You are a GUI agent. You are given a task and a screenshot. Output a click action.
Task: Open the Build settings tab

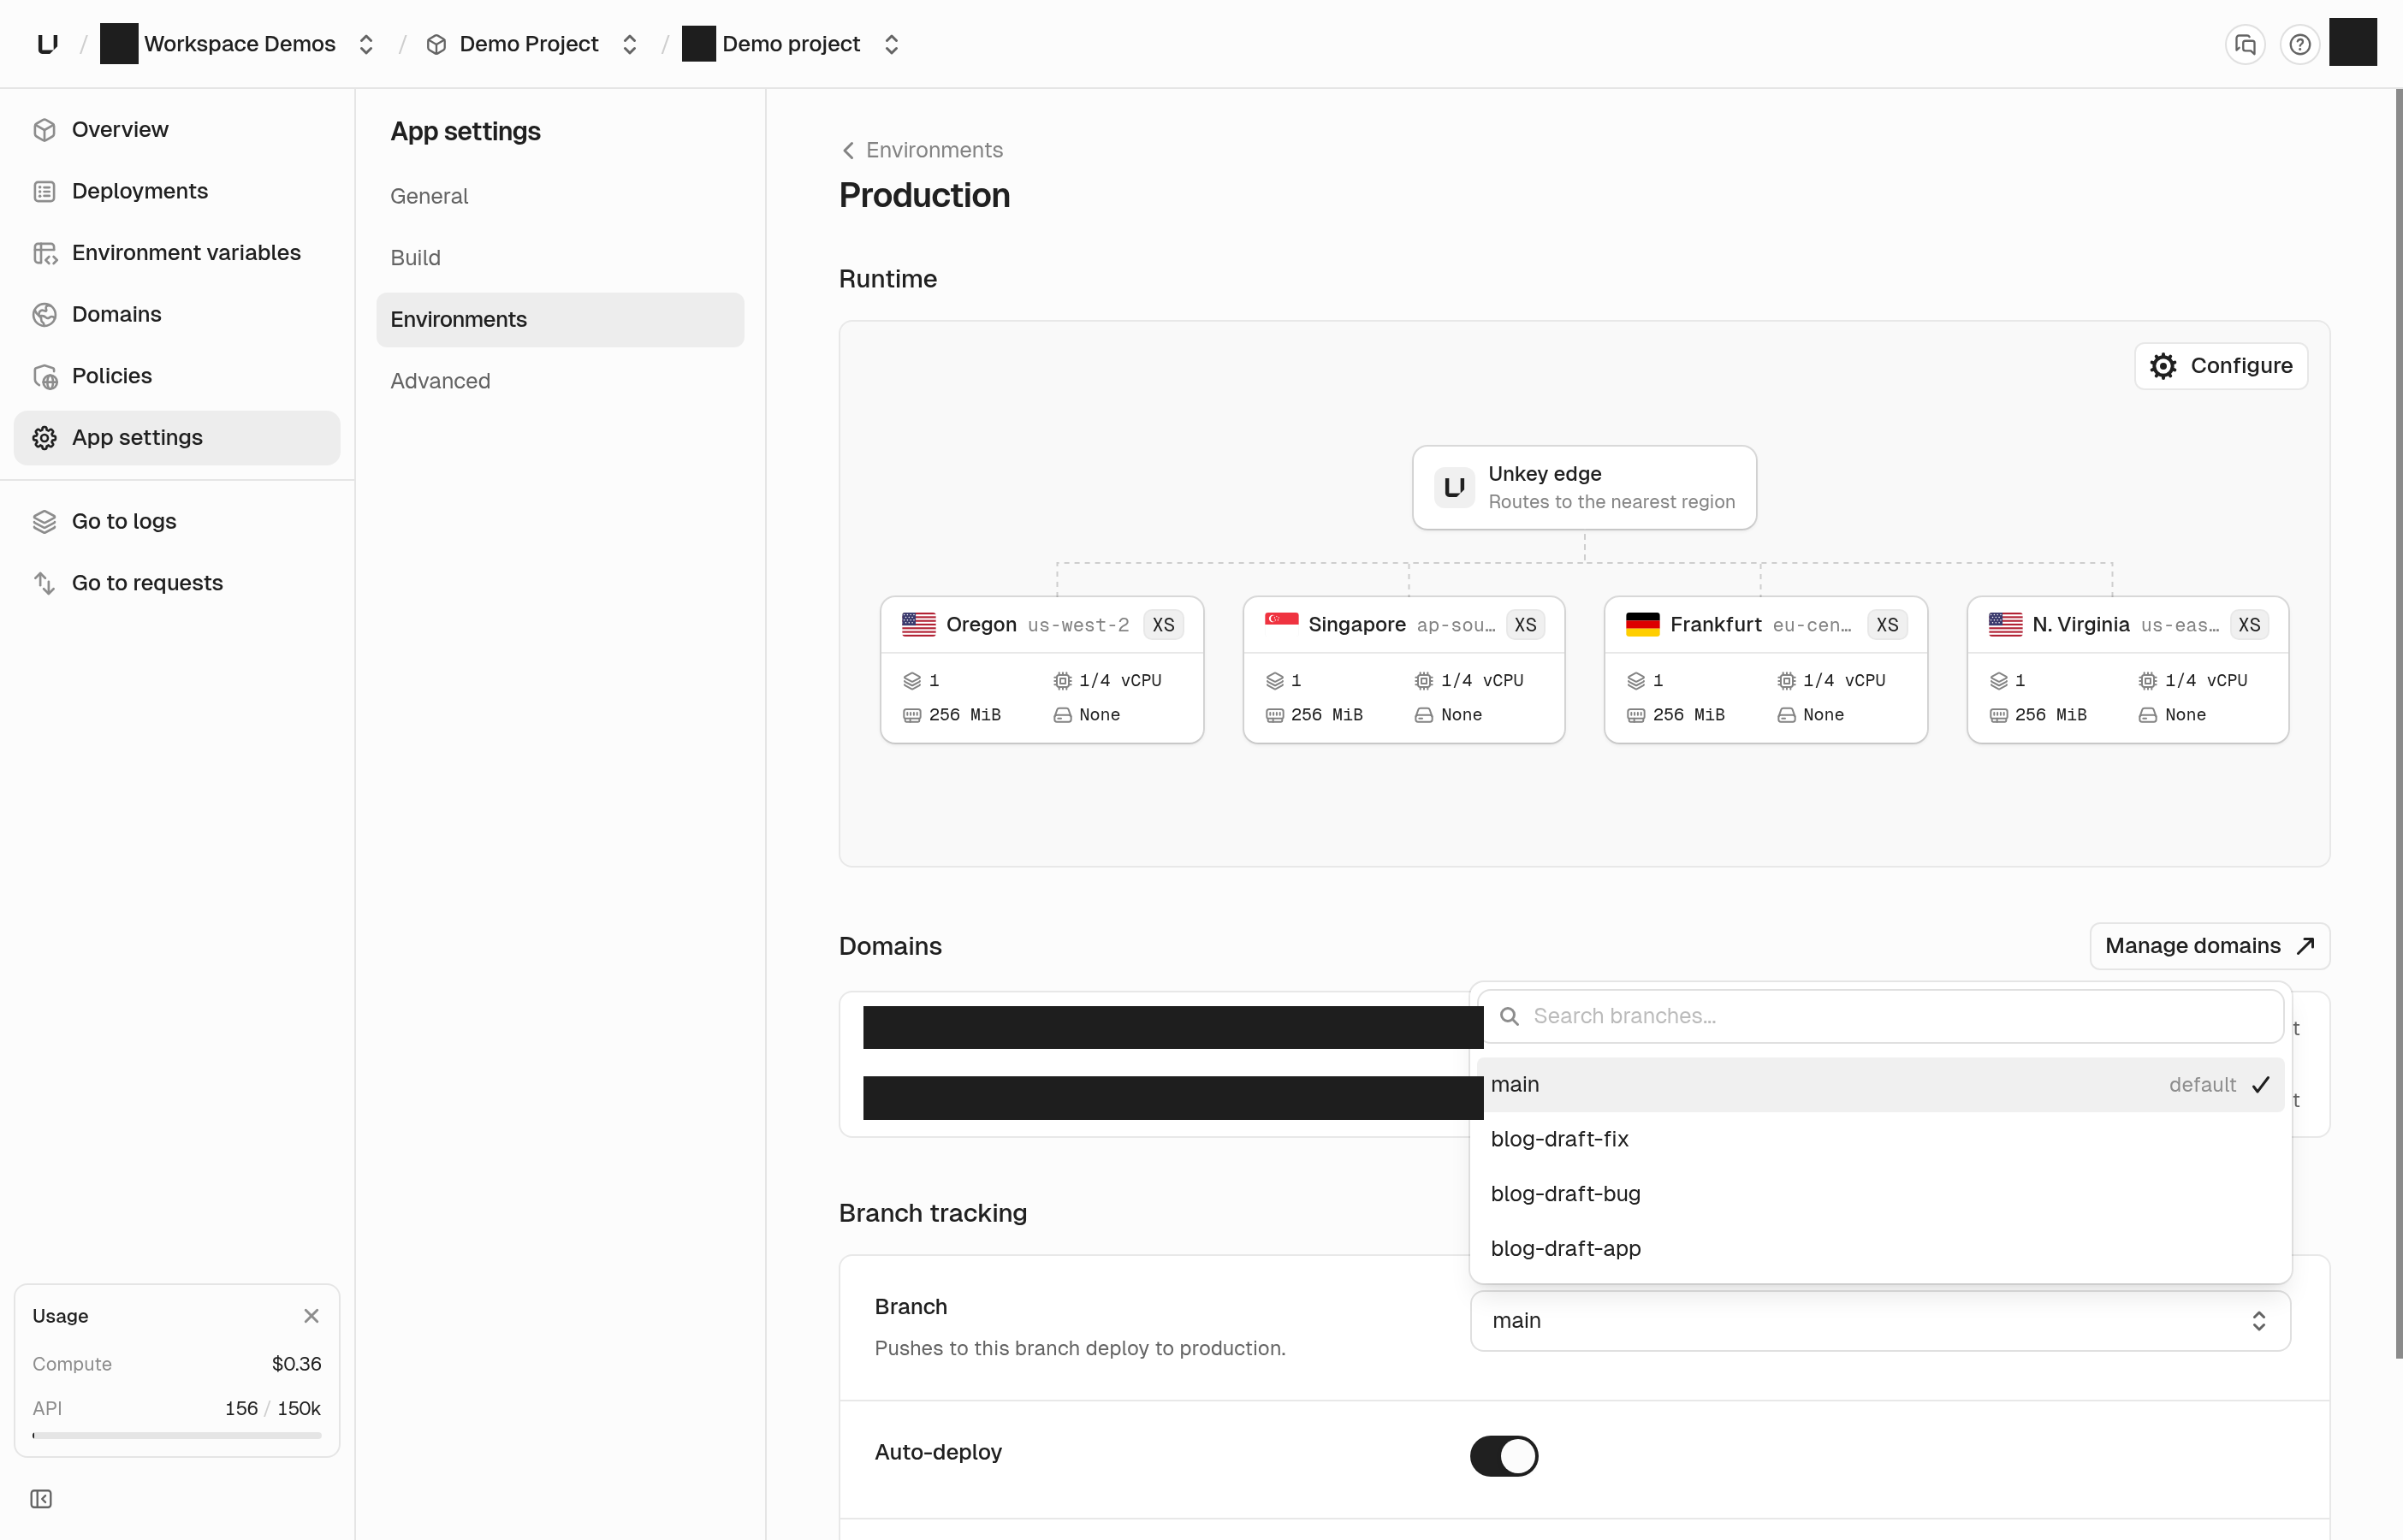pos(560,258)
